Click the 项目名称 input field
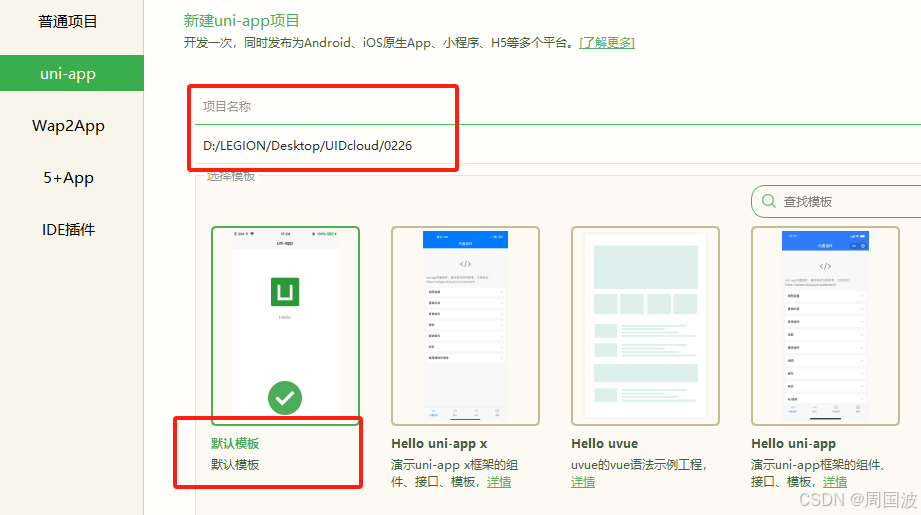The height and width of the screenshot is (515, 921). [557, 106]
